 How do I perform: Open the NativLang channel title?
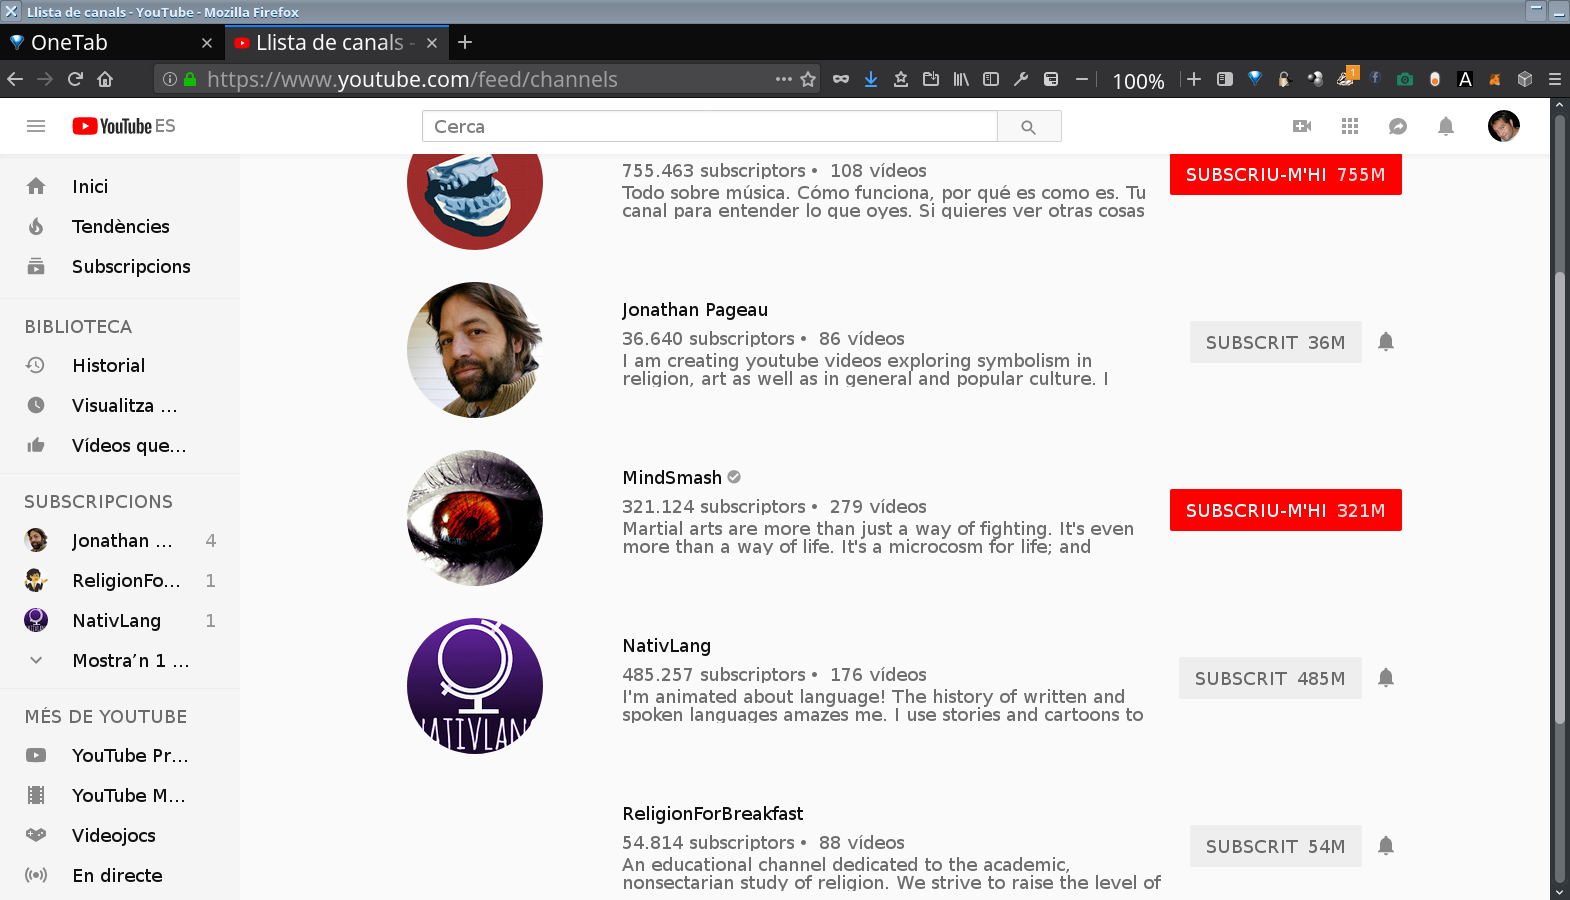pyautogui.click(x=667, y=646)
